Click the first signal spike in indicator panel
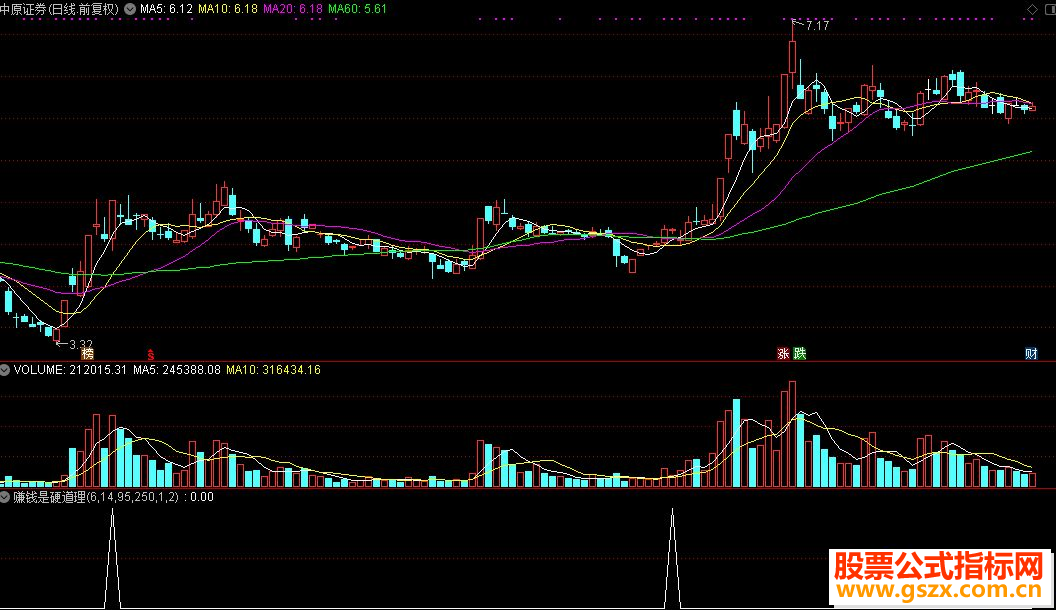The image size is (1056, 610). click(x=112, y=559)
